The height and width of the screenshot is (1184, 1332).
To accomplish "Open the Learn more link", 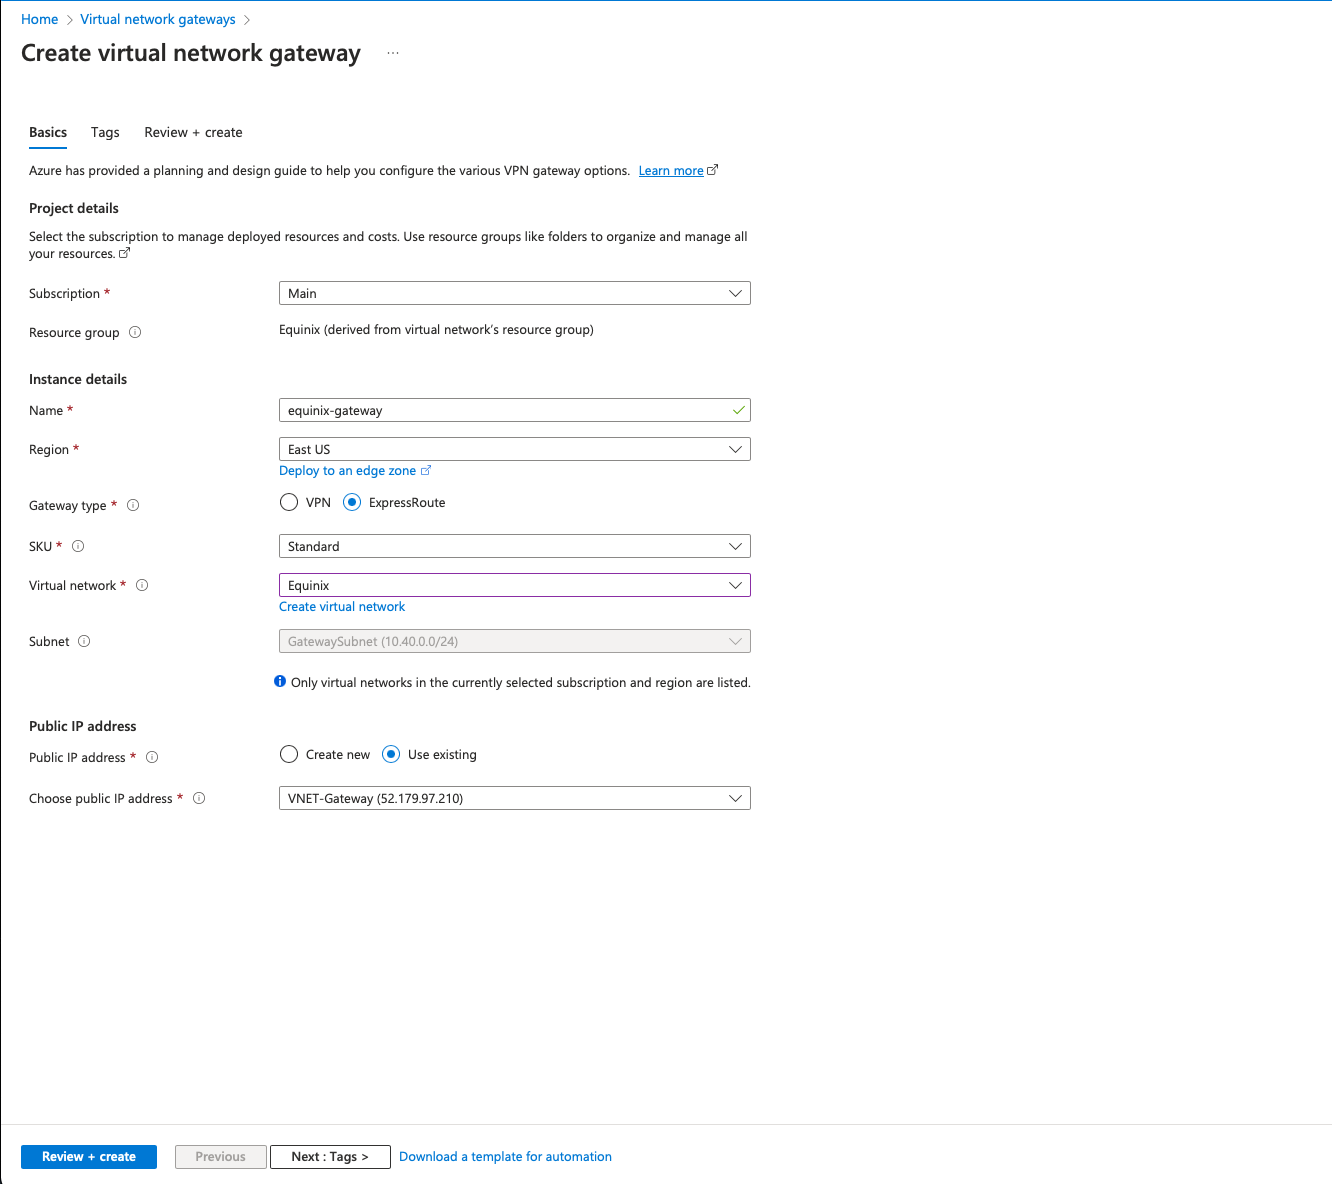I will 671,171.
